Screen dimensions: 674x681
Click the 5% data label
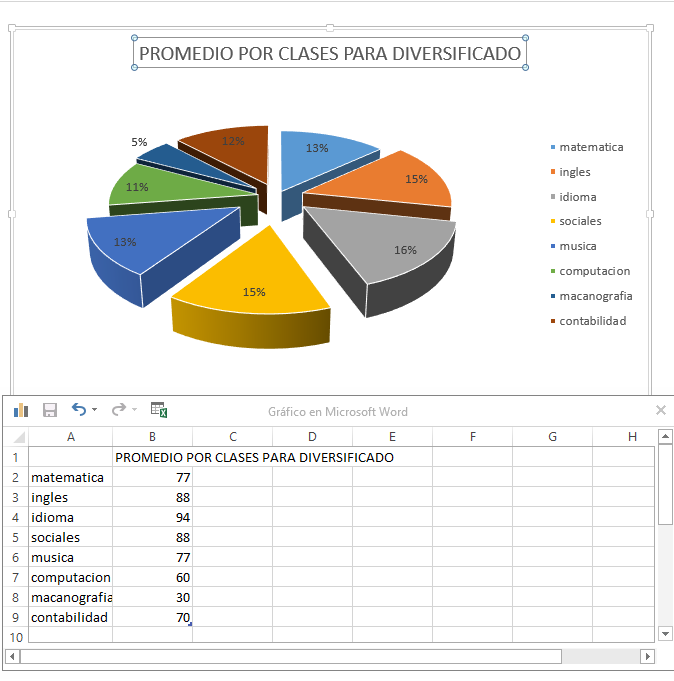click(x=139, y=142)
